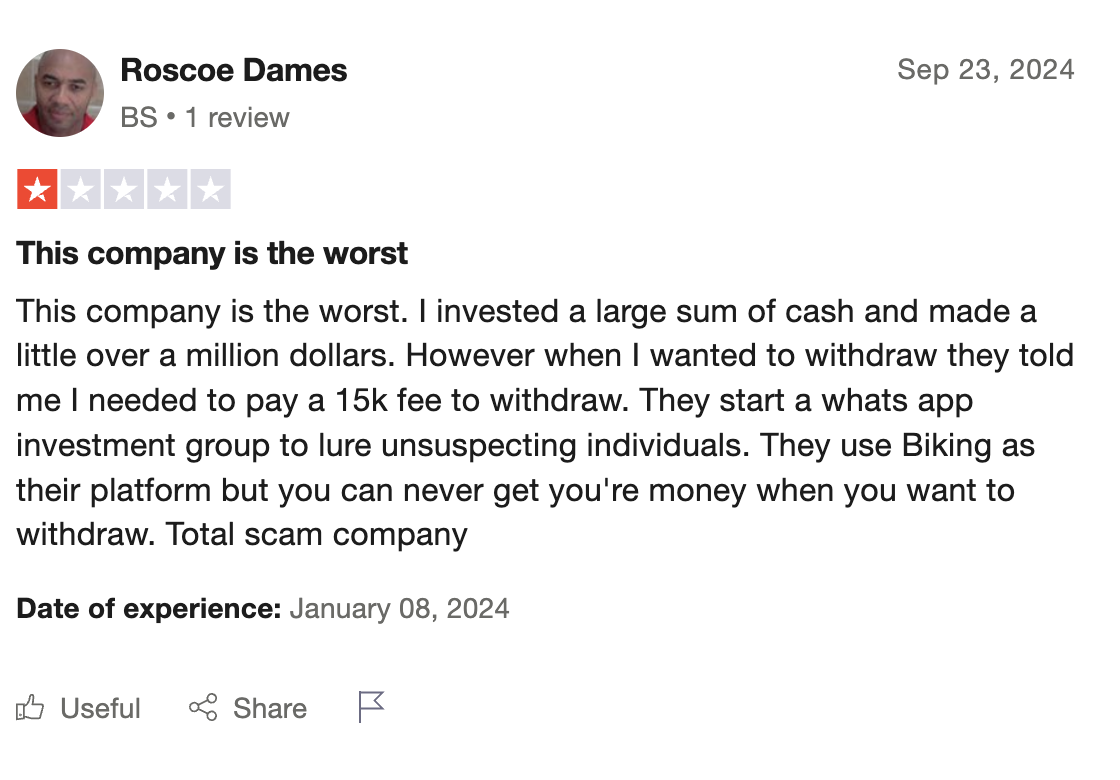Click the second grey rating star
Viewport: 1120px width, 780px height.
click(x=81, y=189)
